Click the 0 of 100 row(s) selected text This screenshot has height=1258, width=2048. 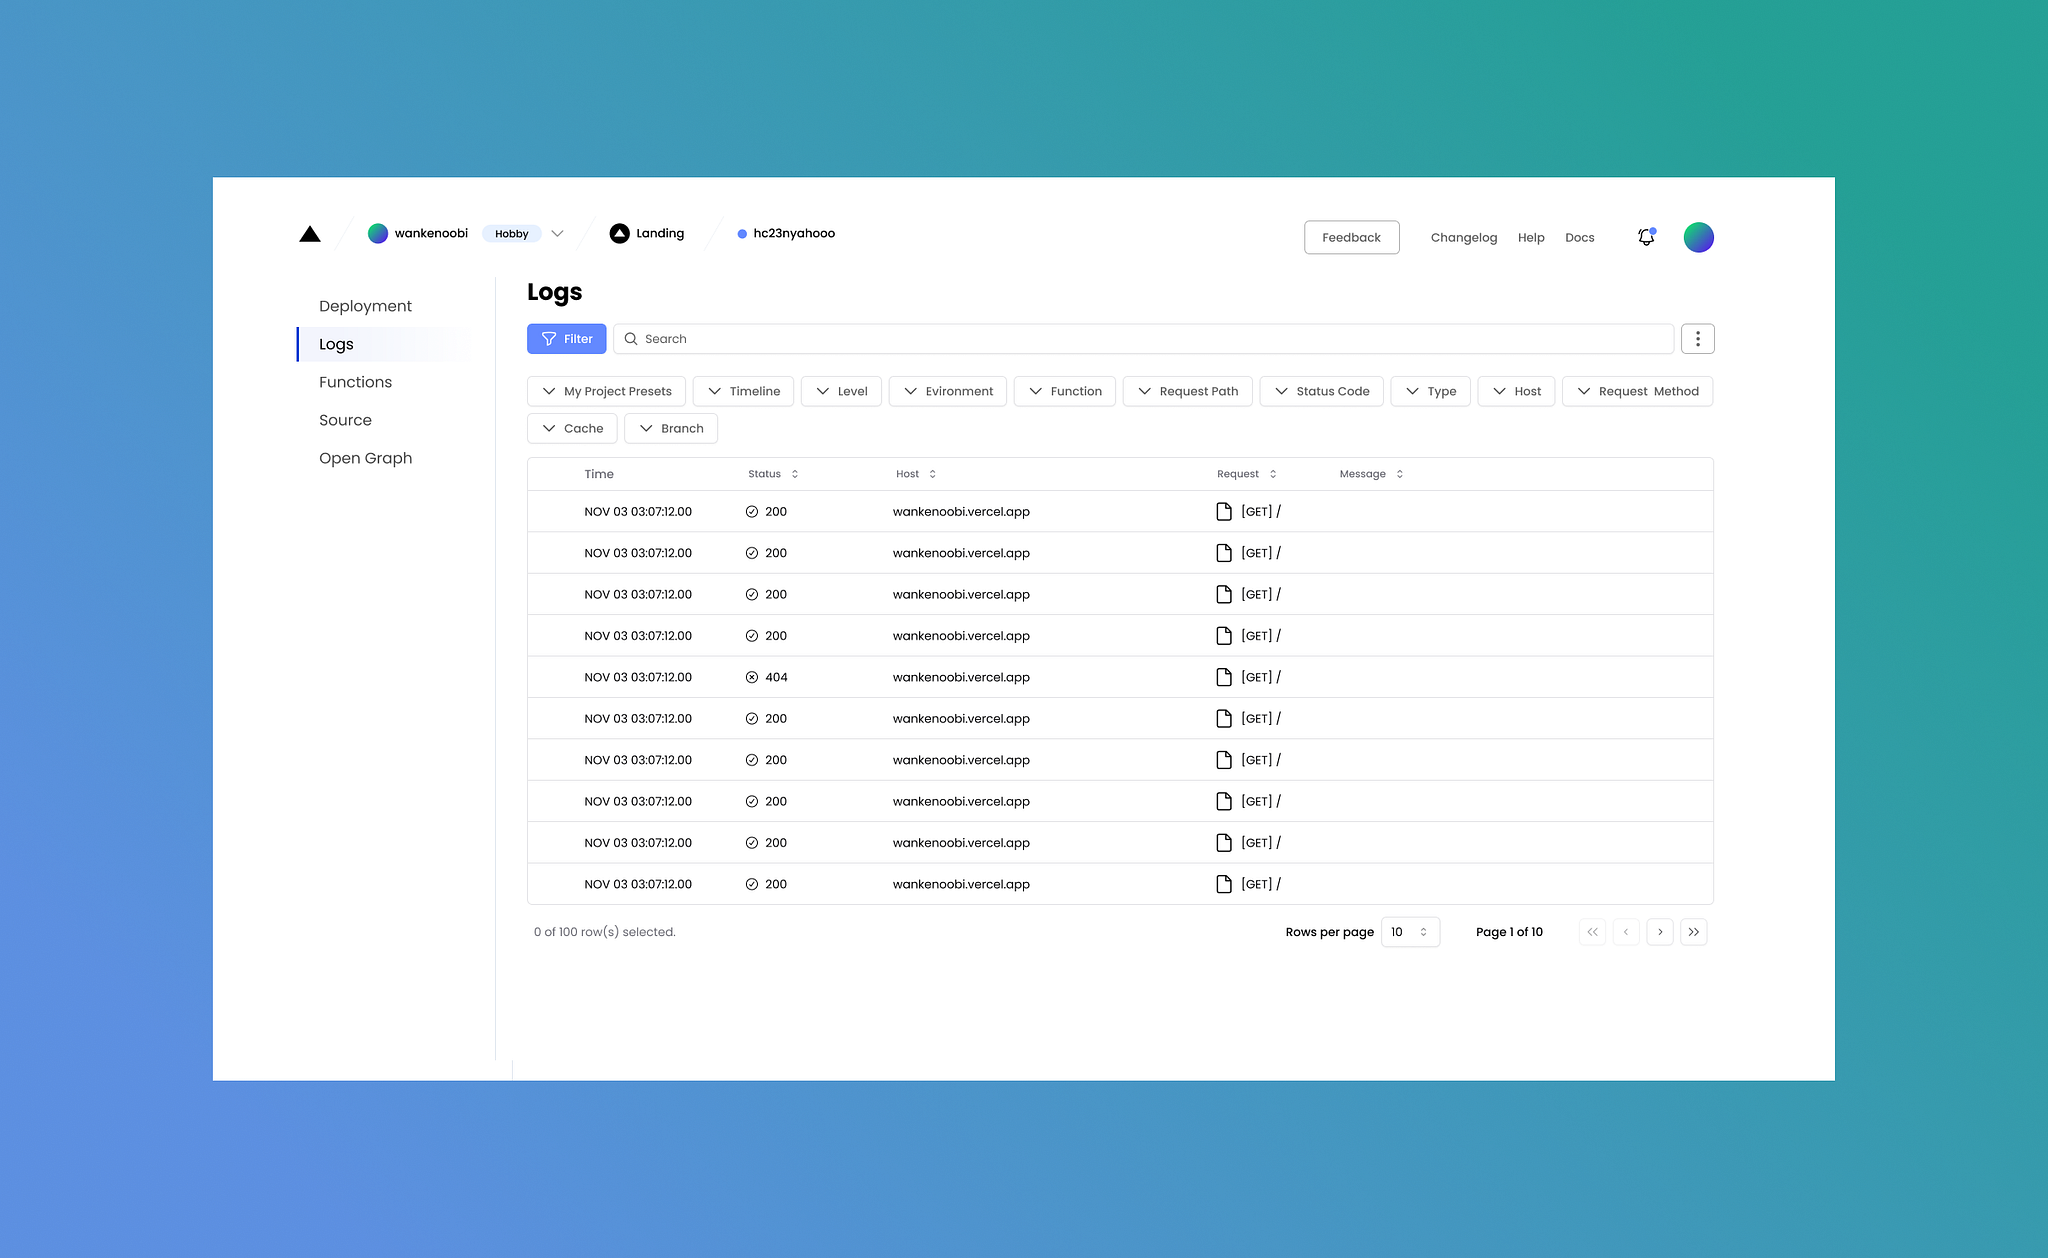[x=605, y=932]
